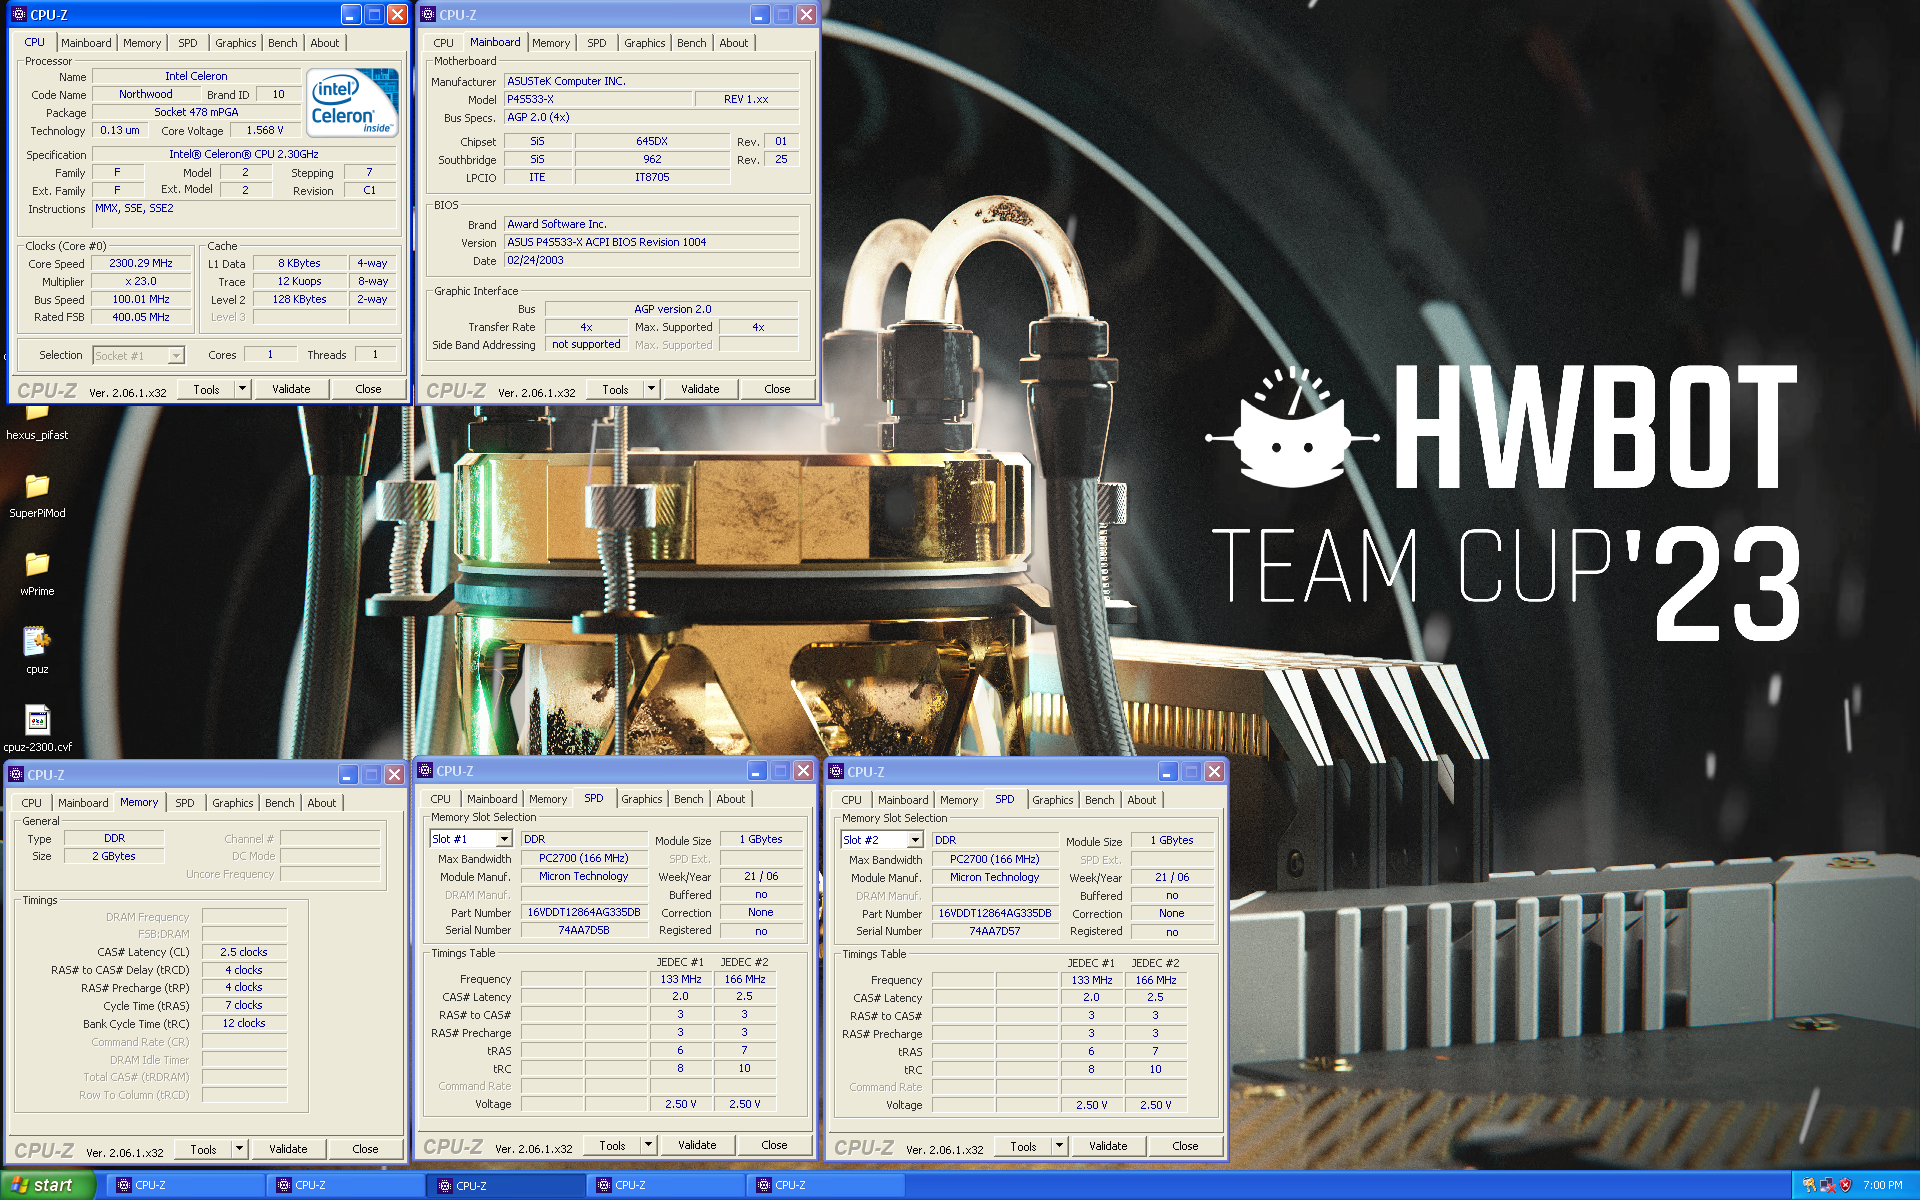Viewport: 1920px width, 1200px height.
Task: Click the CPU window title bar app icon
Action: tap(19, 15)
